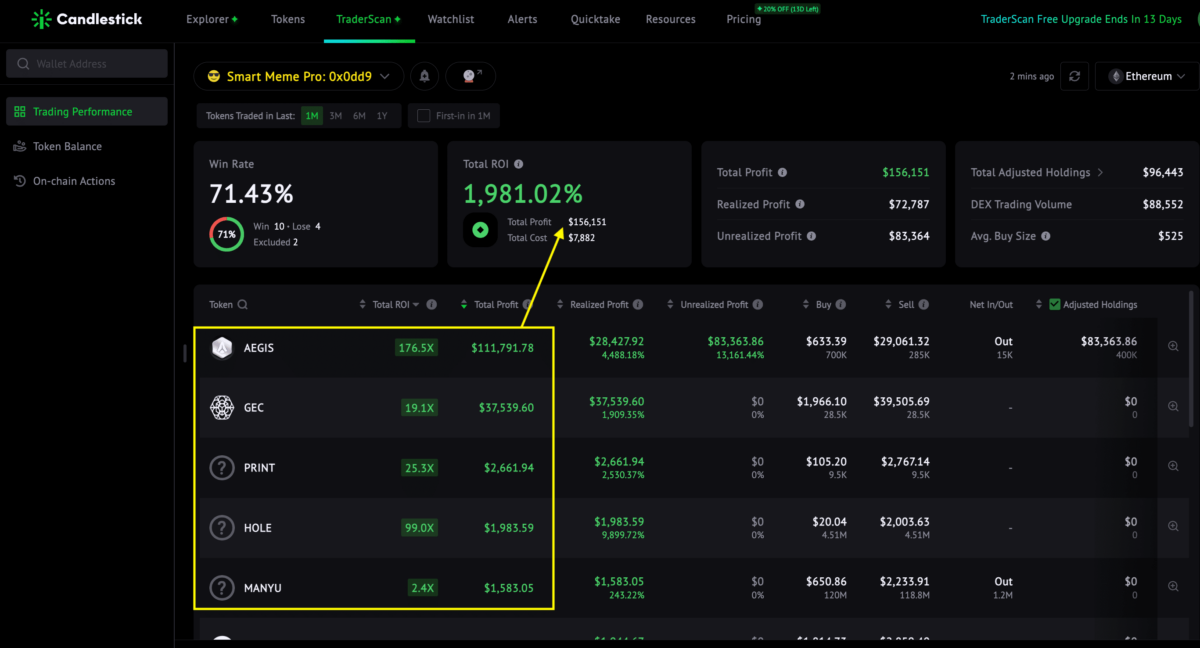Click the table vertical scrollbar

1190,360
